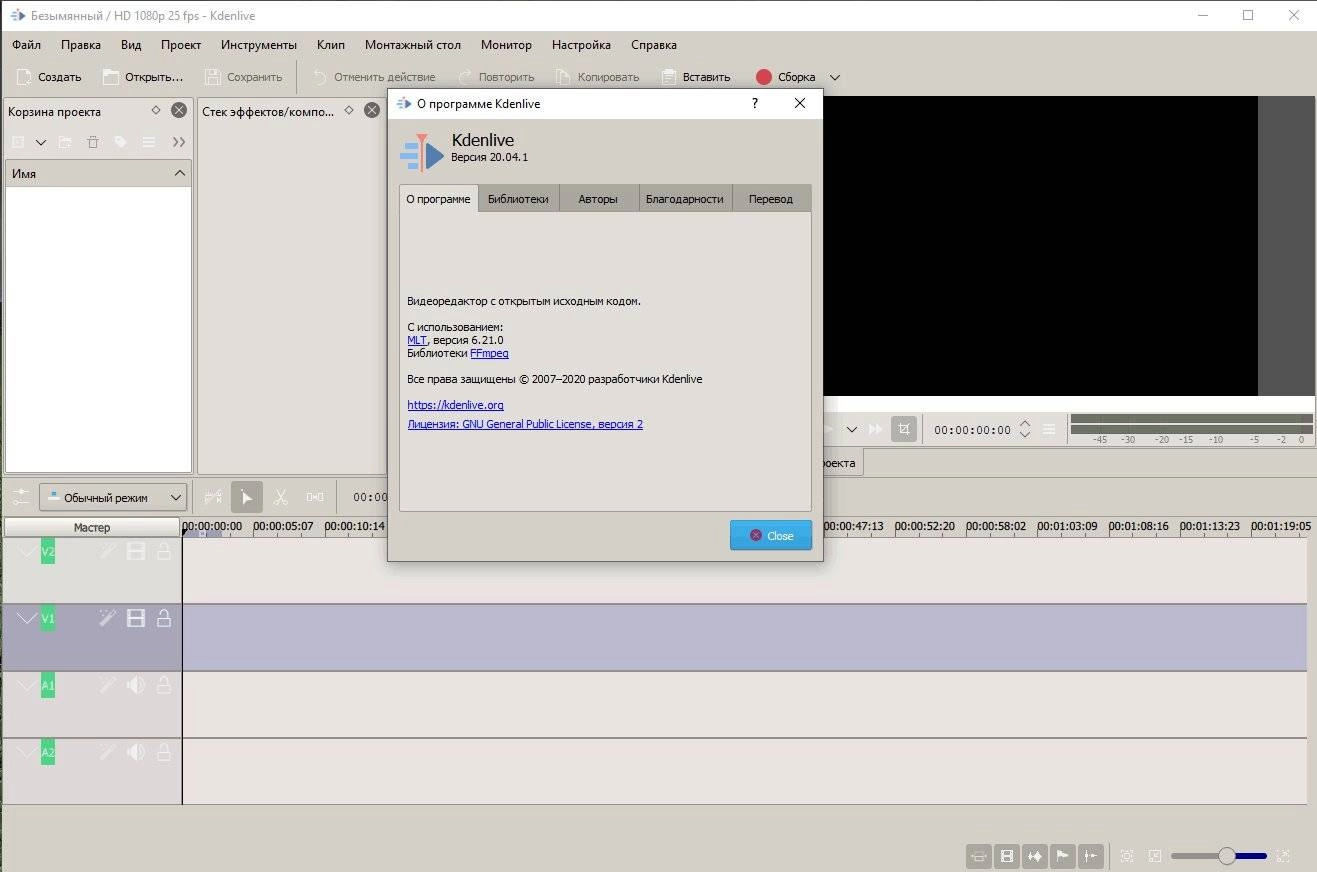1317x872 pixels.
Task: Toggle snap button in status bar
Action: [x=1091, y=856]
